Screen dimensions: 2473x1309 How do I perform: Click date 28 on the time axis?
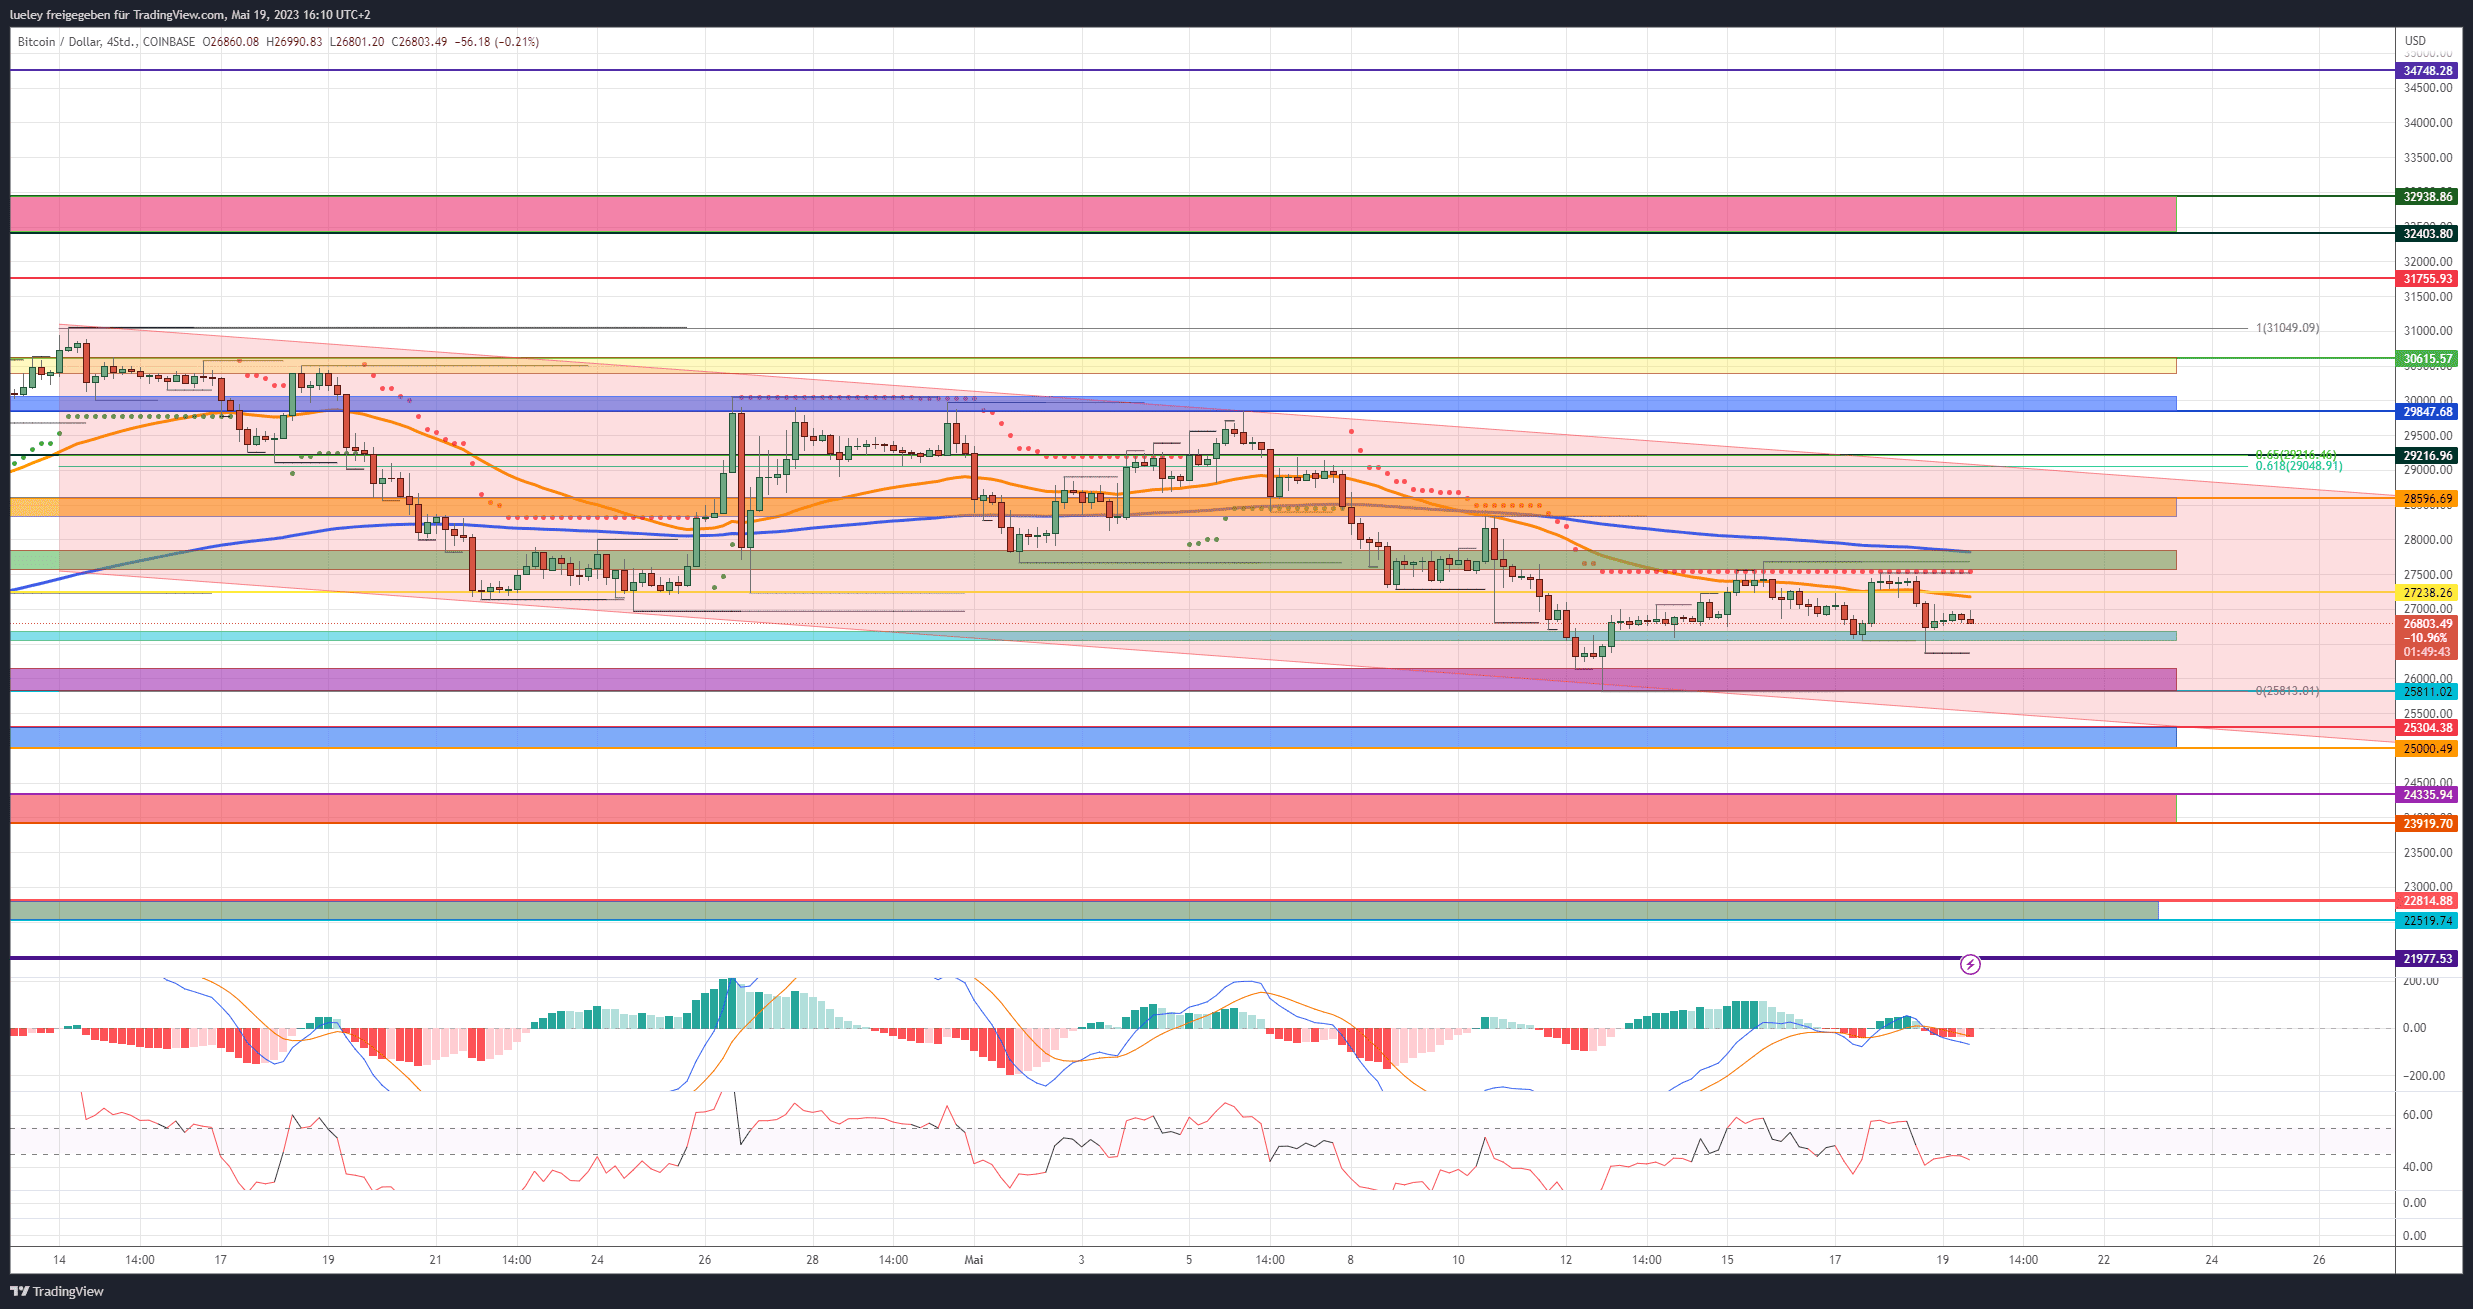812,1260
